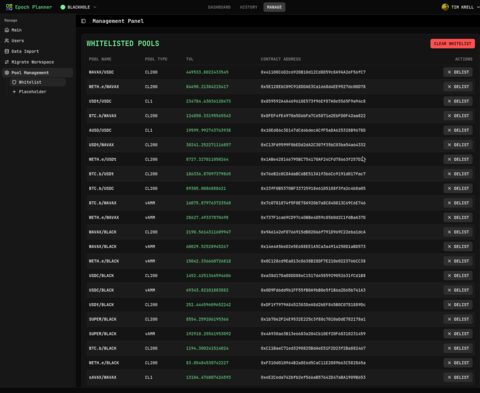
Task: Delist the USDC/BLACK CL200 pool
Action: pos(458,275)
